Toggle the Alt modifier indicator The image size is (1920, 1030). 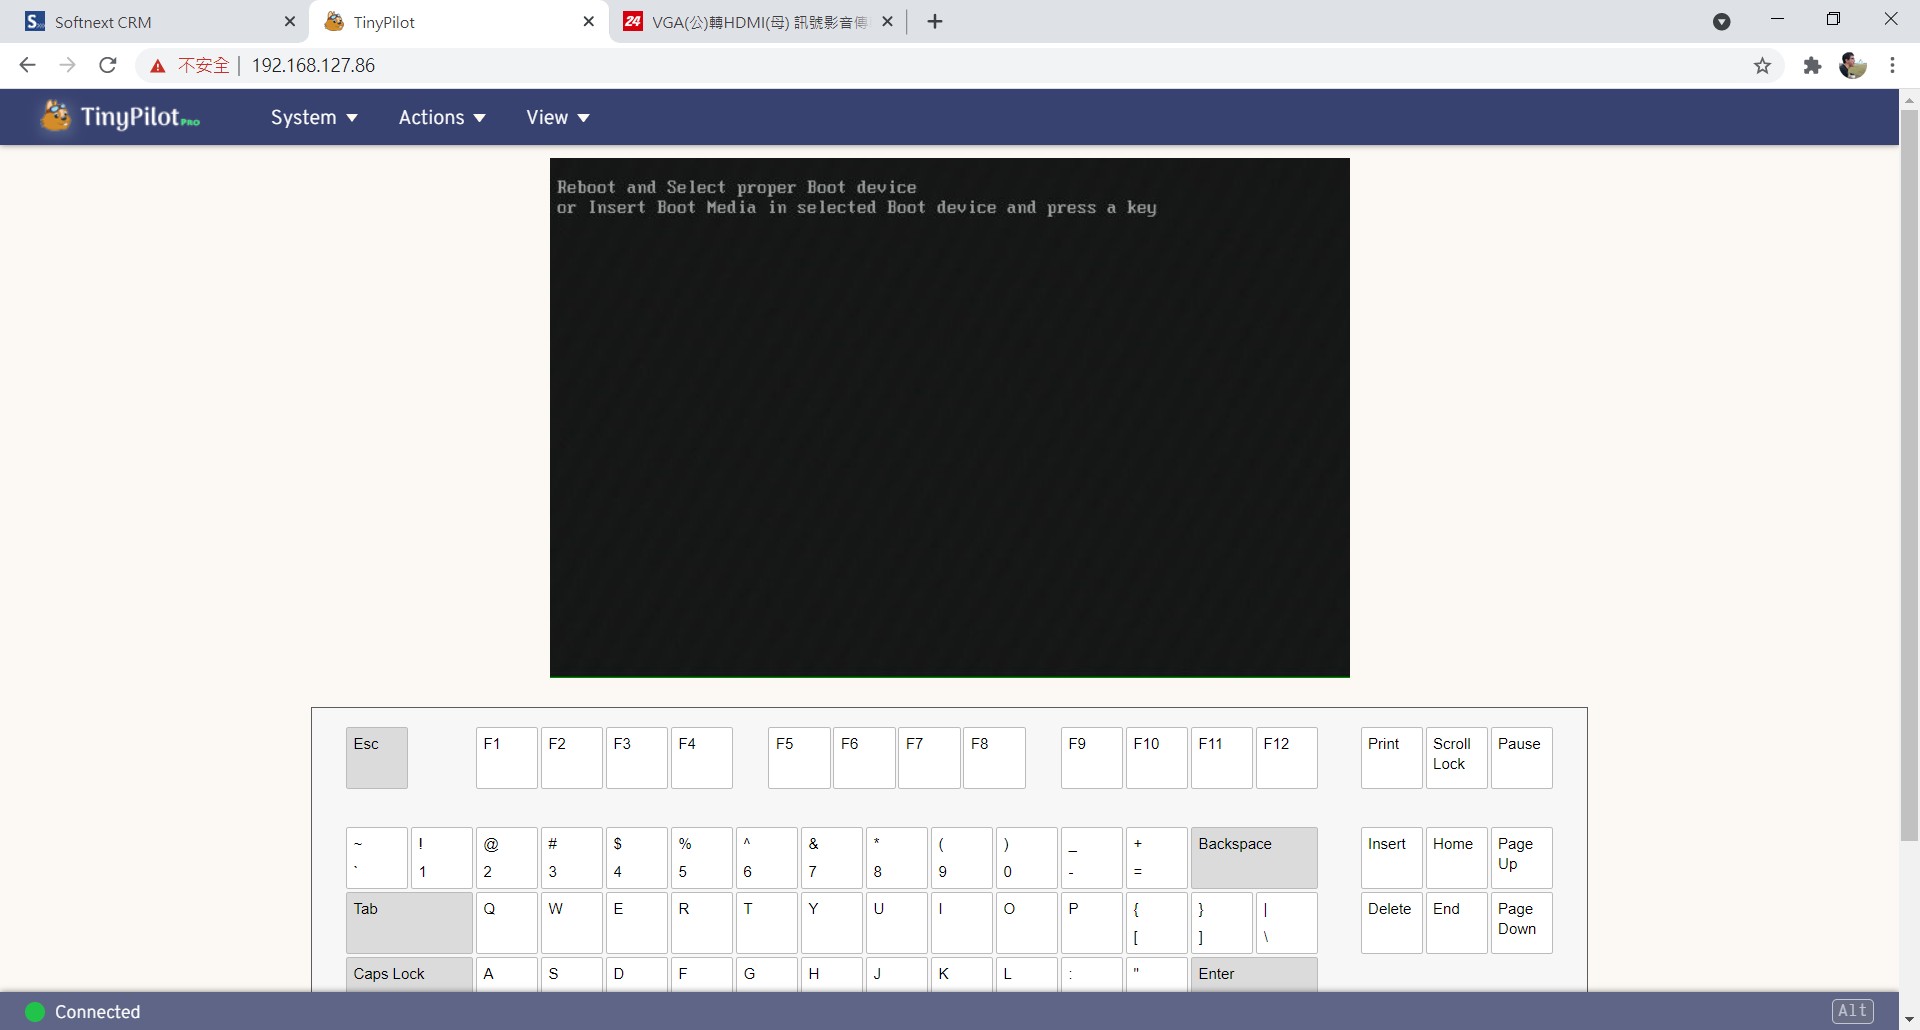[1854, 1011]
